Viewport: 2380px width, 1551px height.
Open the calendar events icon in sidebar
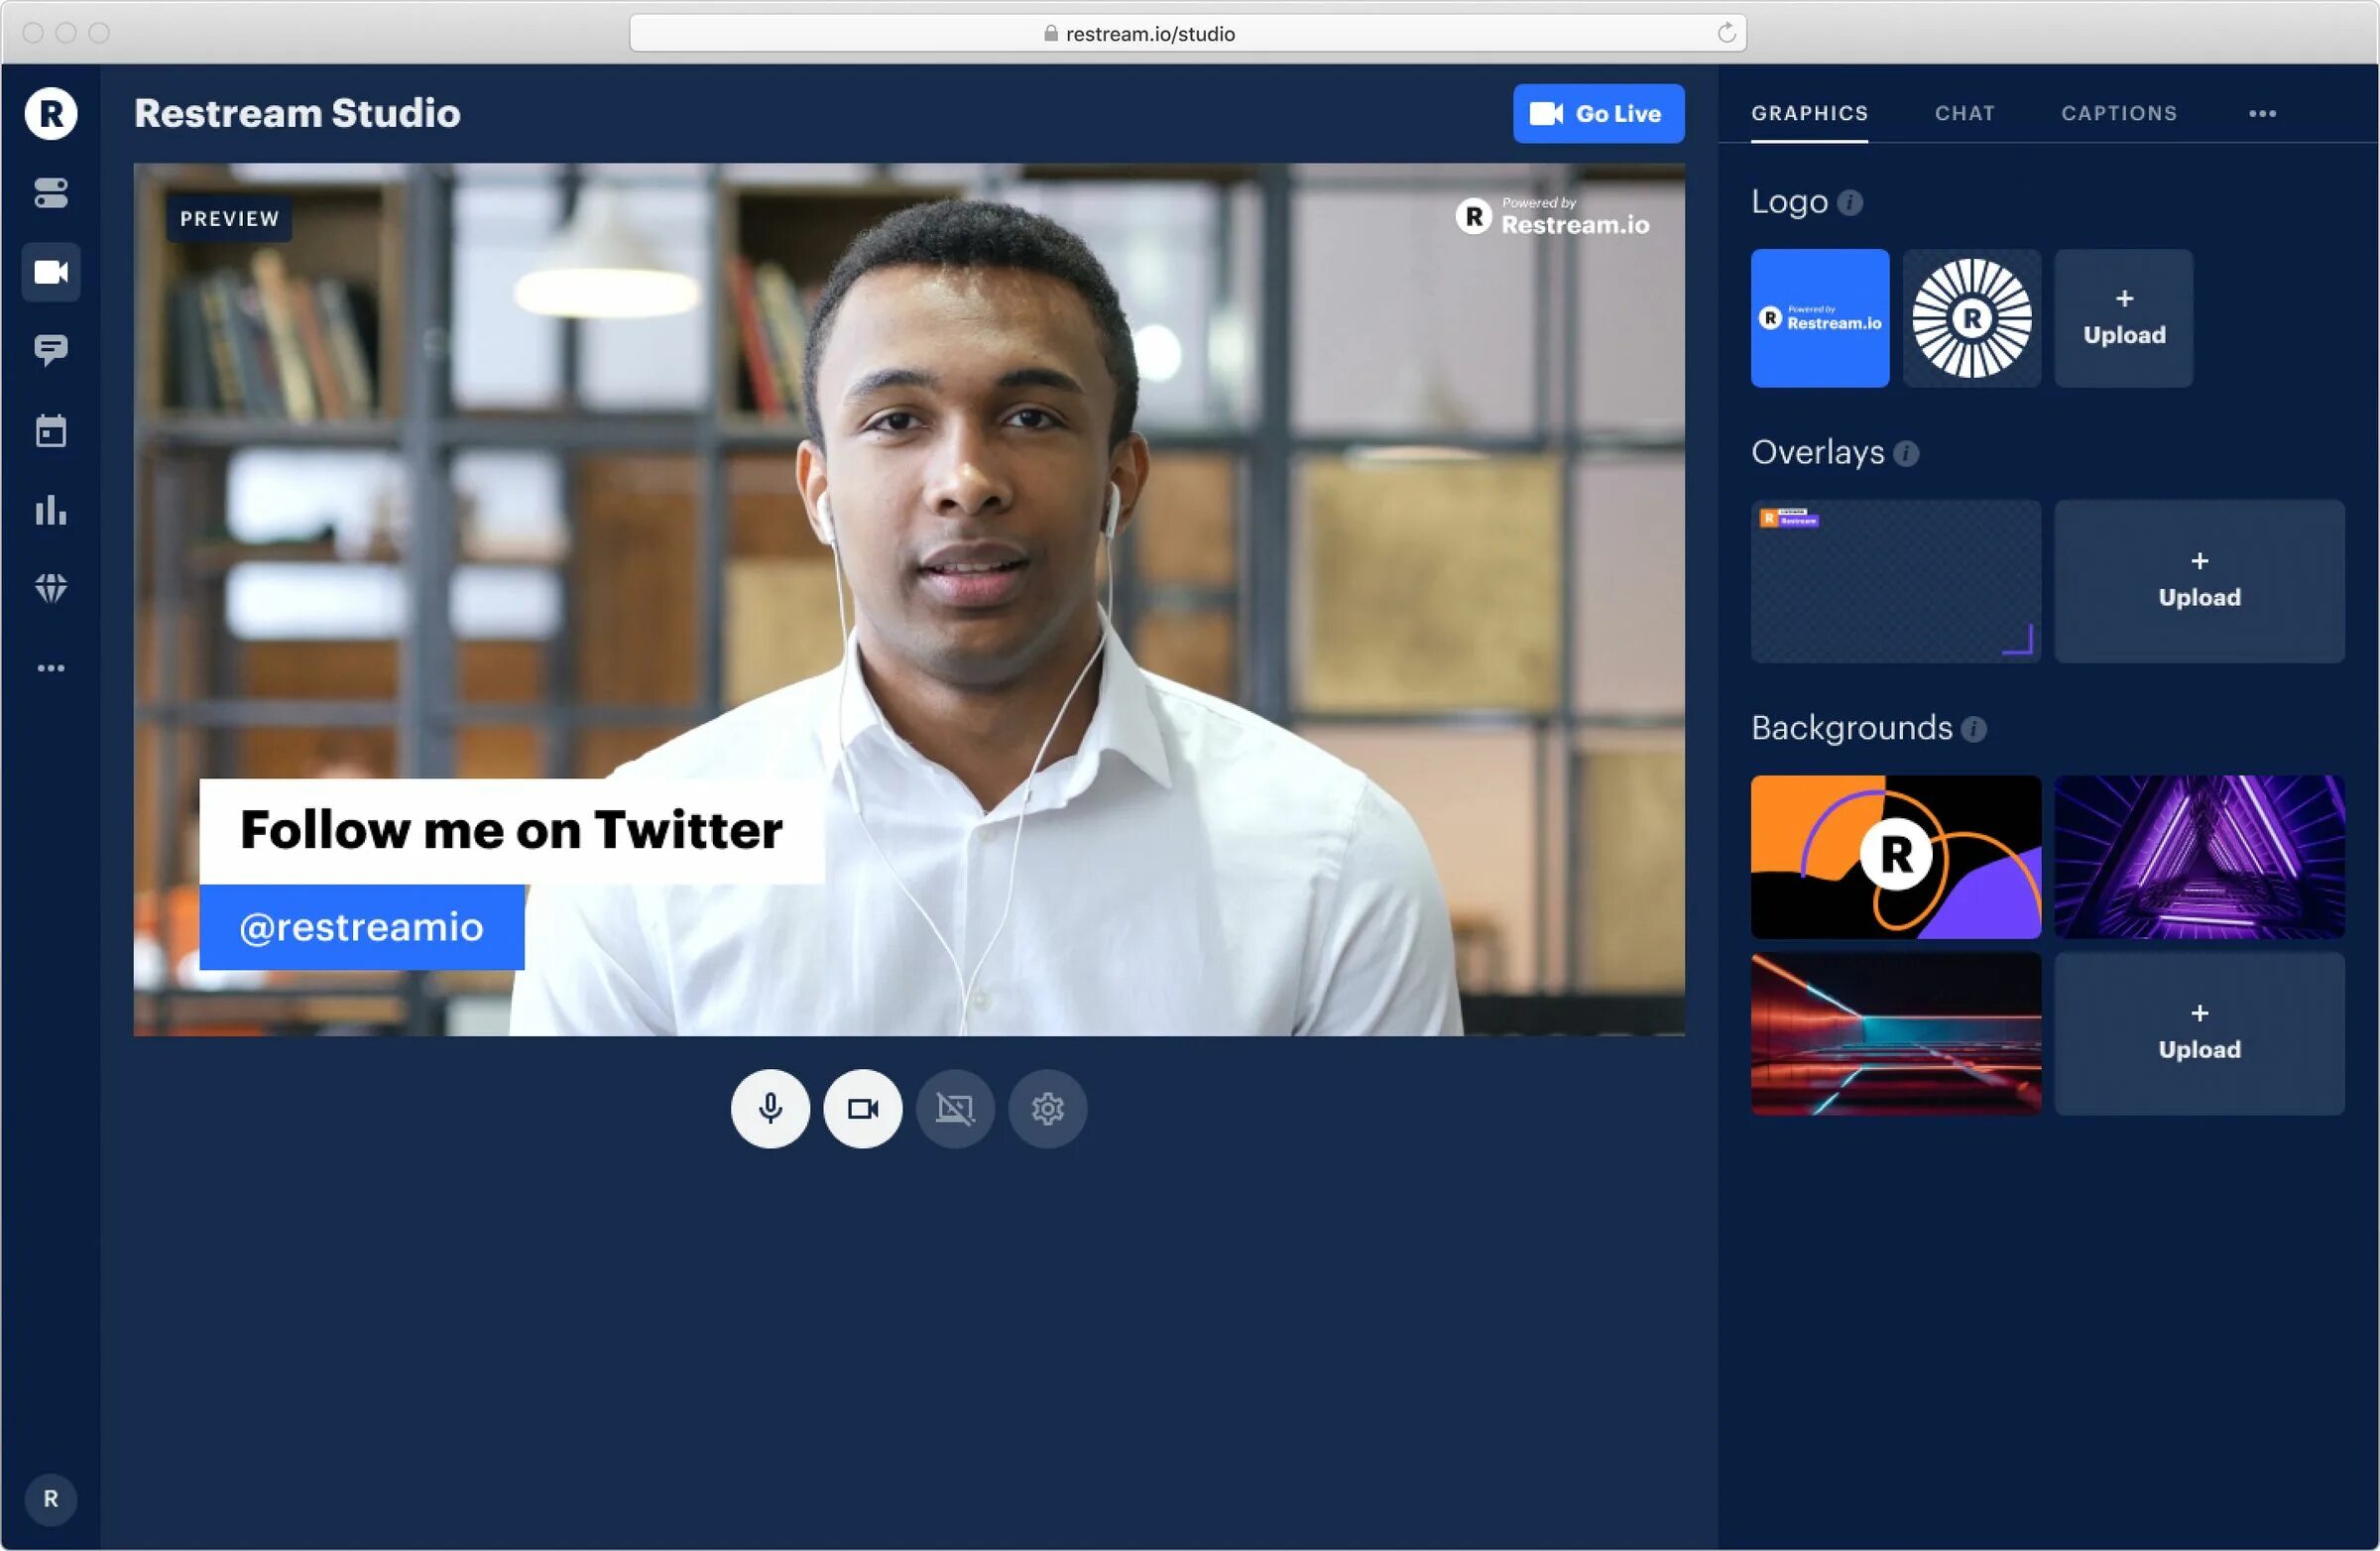(51, 431)
